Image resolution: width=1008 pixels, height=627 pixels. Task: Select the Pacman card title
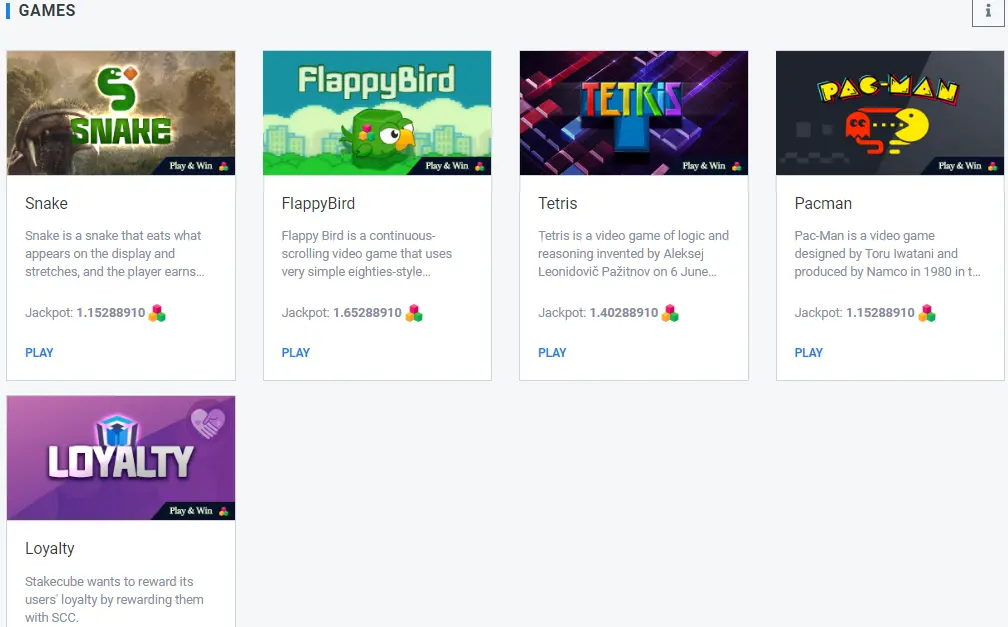(823, 203)
